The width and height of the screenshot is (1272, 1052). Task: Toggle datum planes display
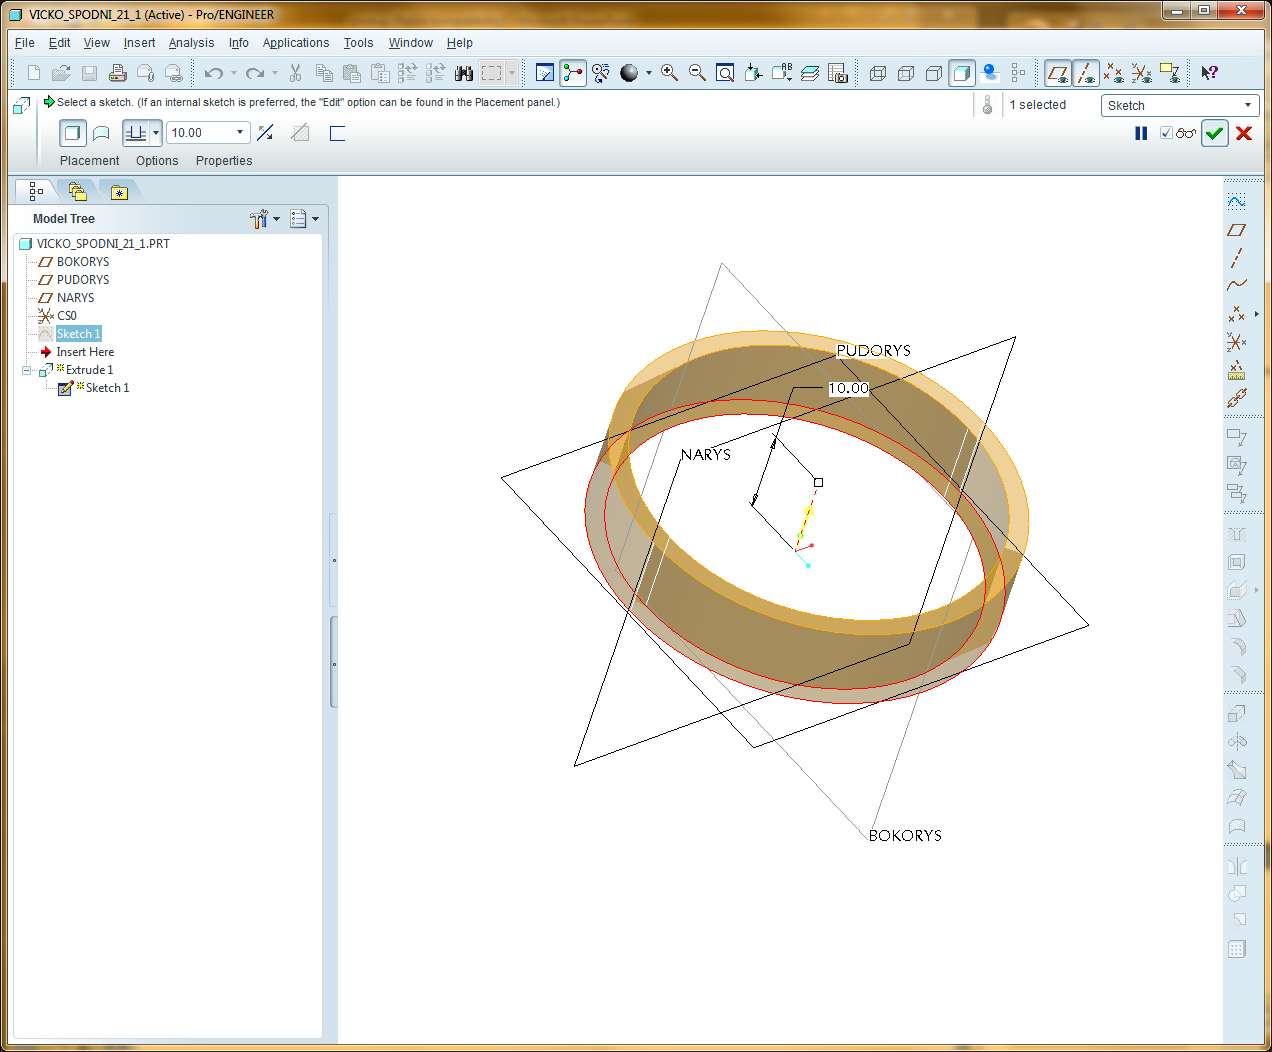(x=1058, y=73)
